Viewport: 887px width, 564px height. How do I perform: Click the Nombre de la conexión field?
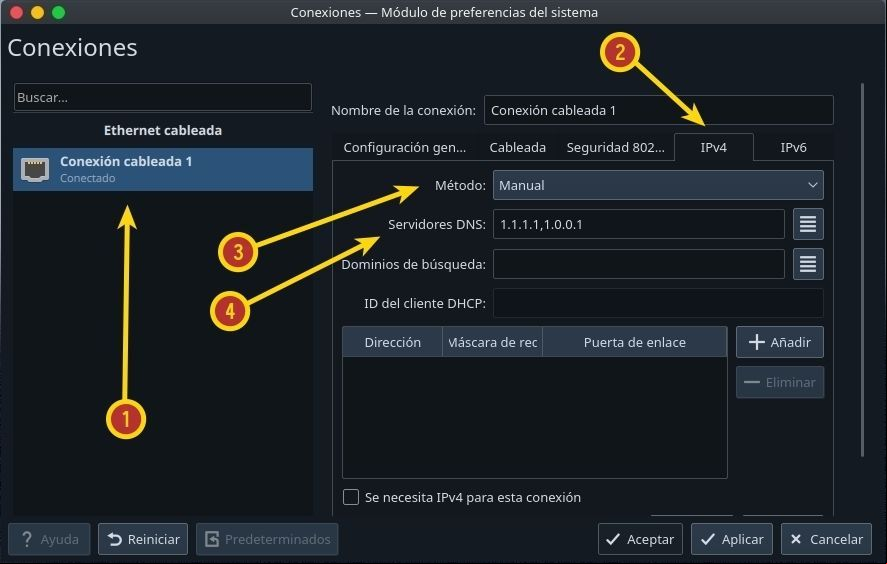(658, 110)
